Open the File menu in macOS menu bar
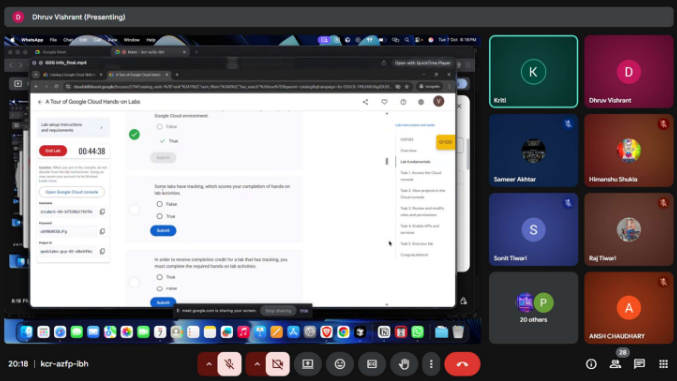 click(x=53, y=40)
